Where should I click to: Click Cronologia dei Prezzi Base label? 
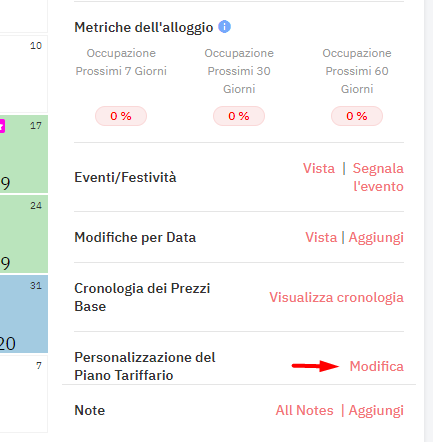click(142, 297)
